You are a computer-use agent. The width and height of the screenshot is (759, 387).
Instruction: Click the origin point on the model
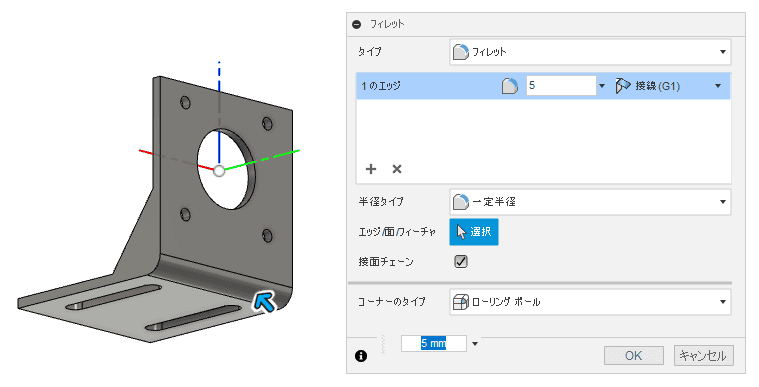click(219, 170)
